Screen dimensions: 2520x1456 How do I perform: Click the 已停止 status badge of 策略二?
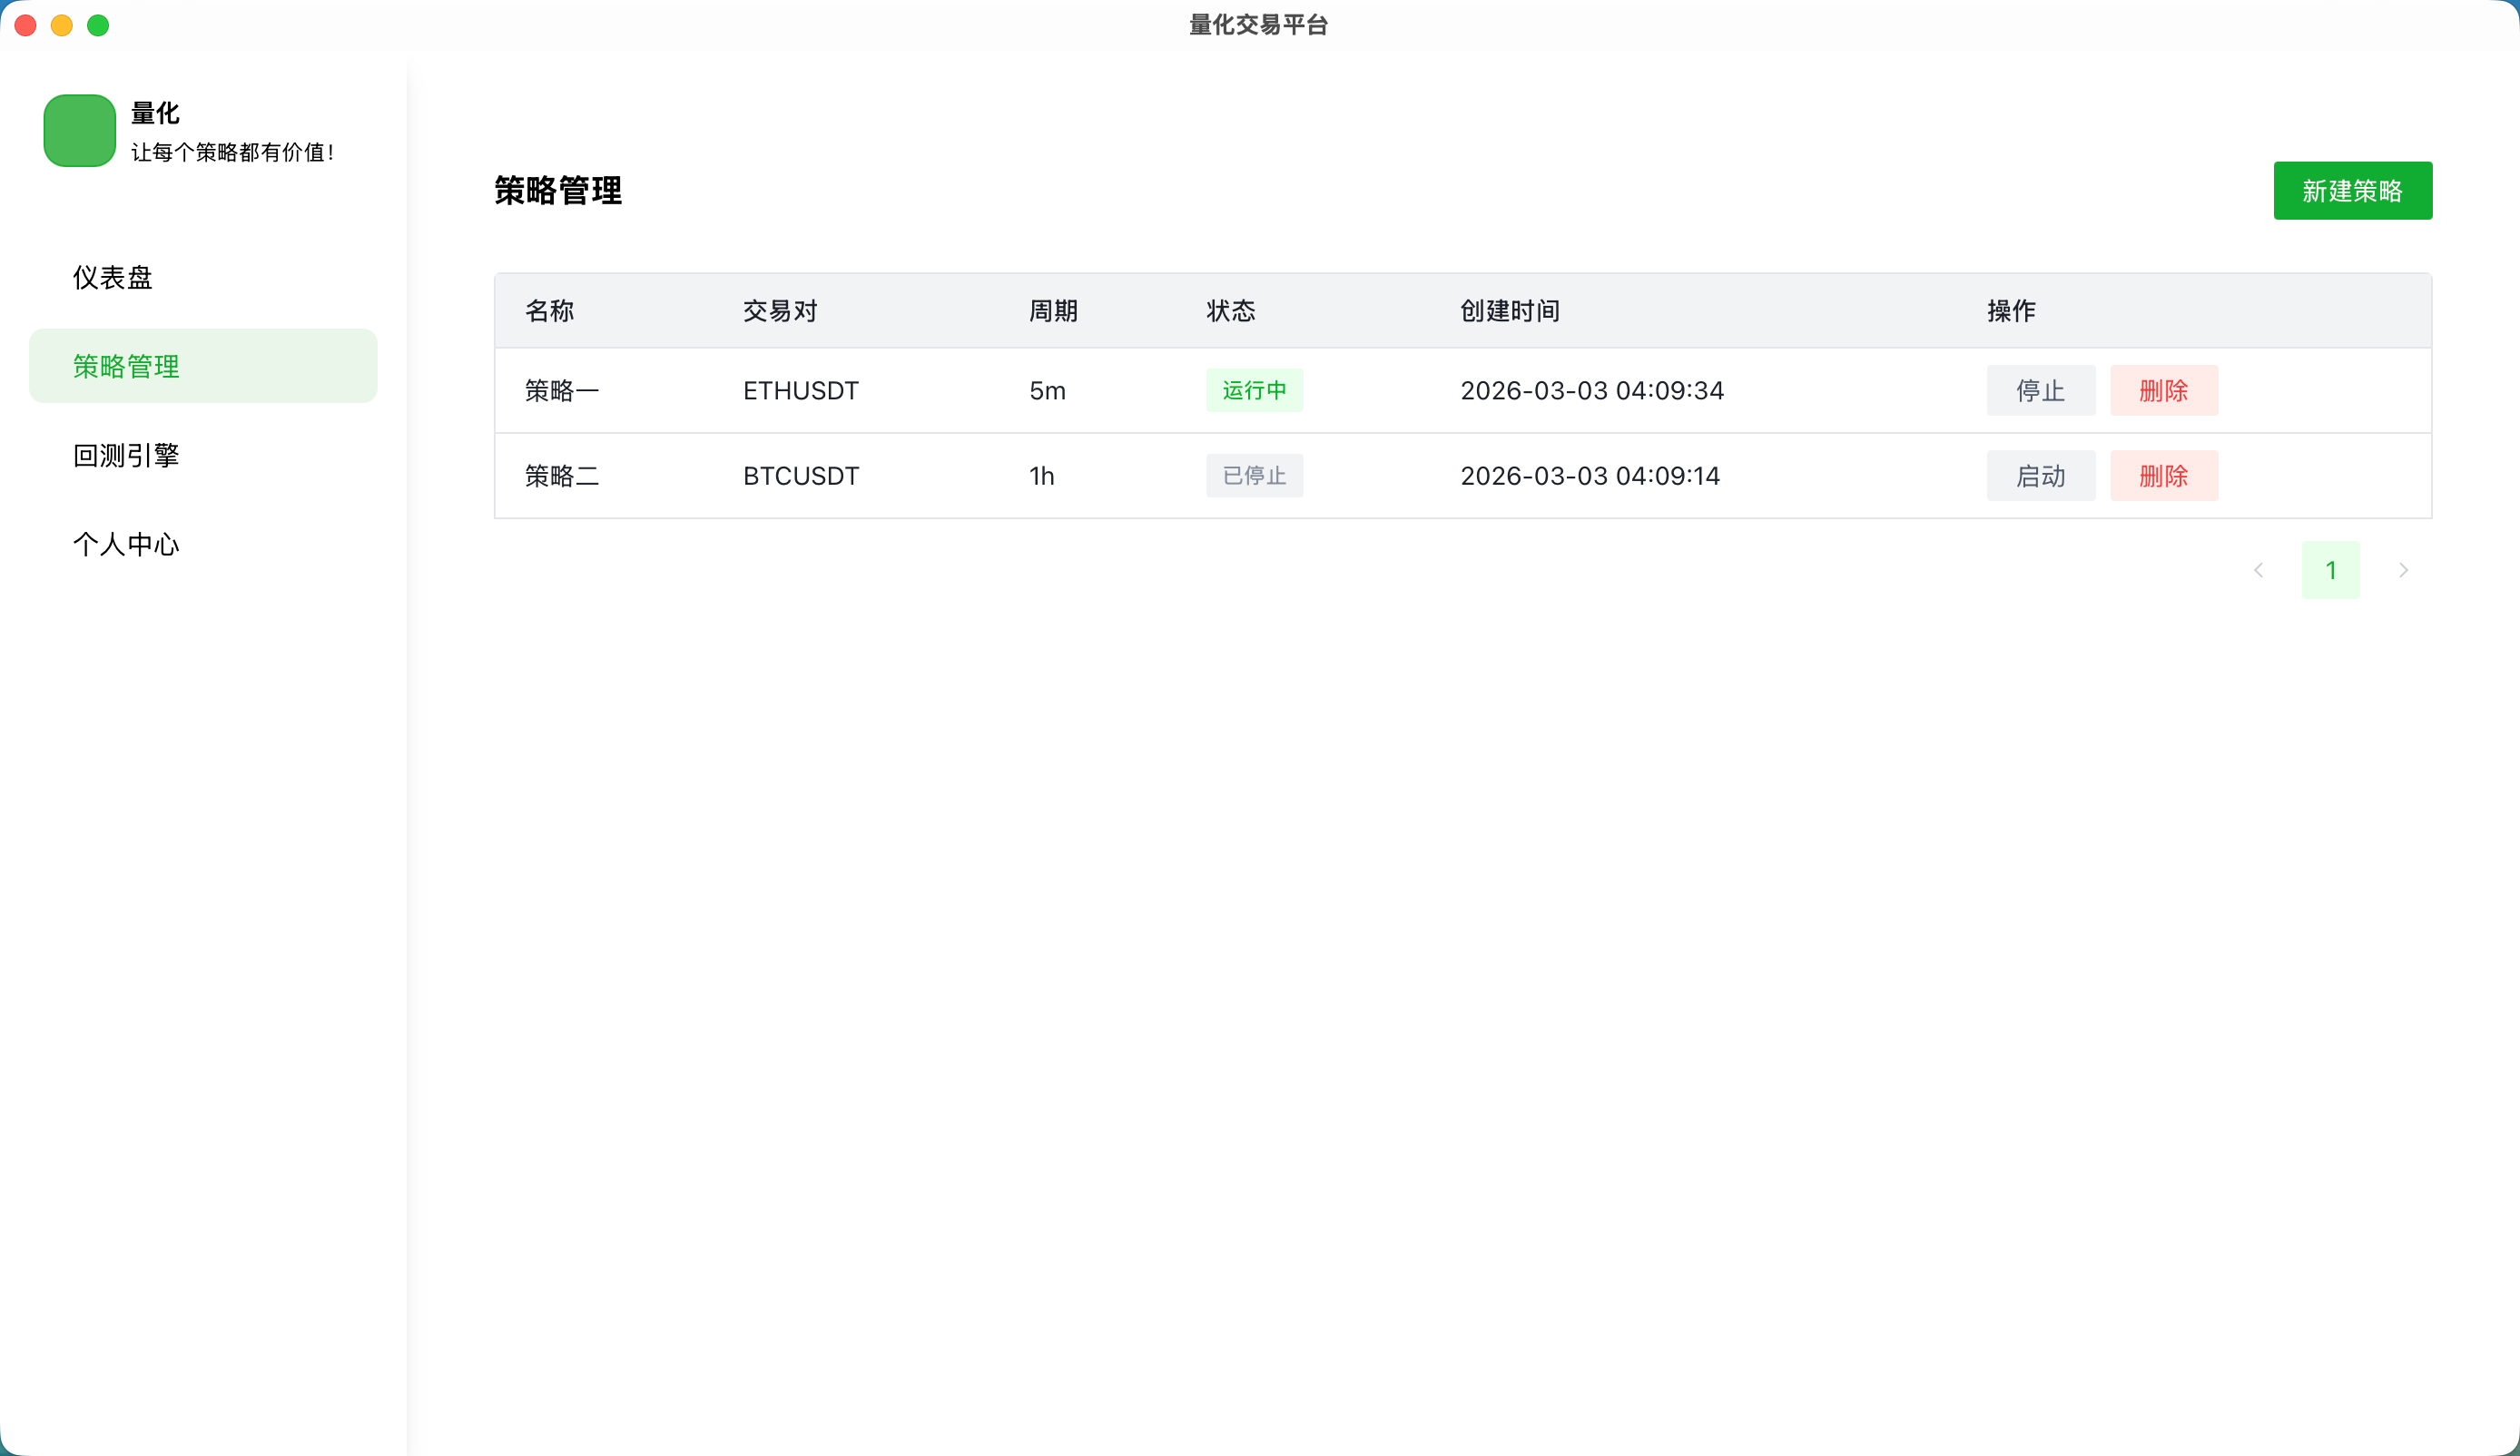(x=1255, y=476)
